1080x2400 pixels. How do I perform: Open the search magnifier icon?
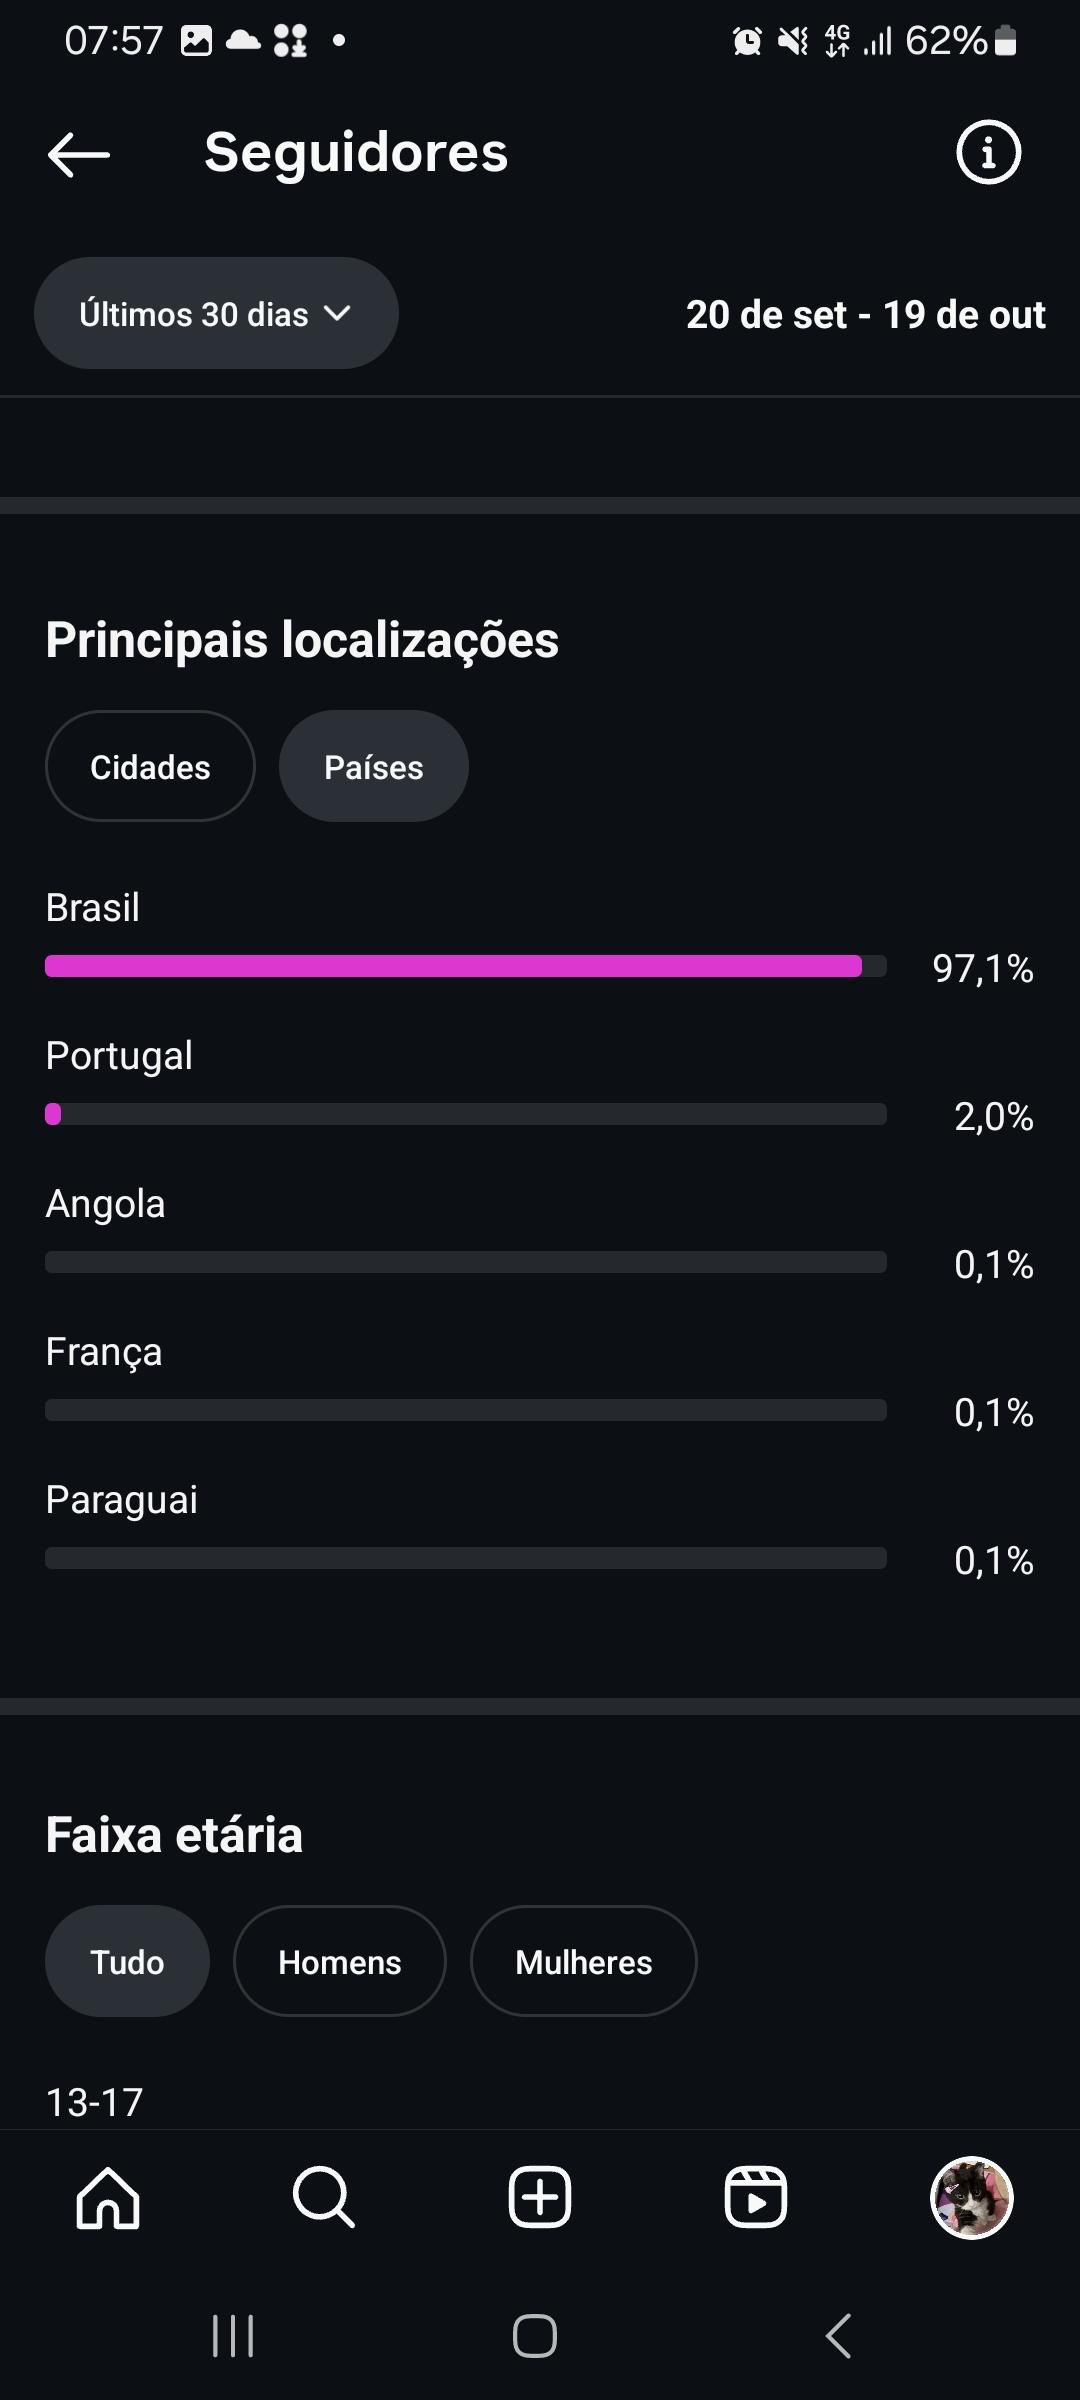[323, 2198]
